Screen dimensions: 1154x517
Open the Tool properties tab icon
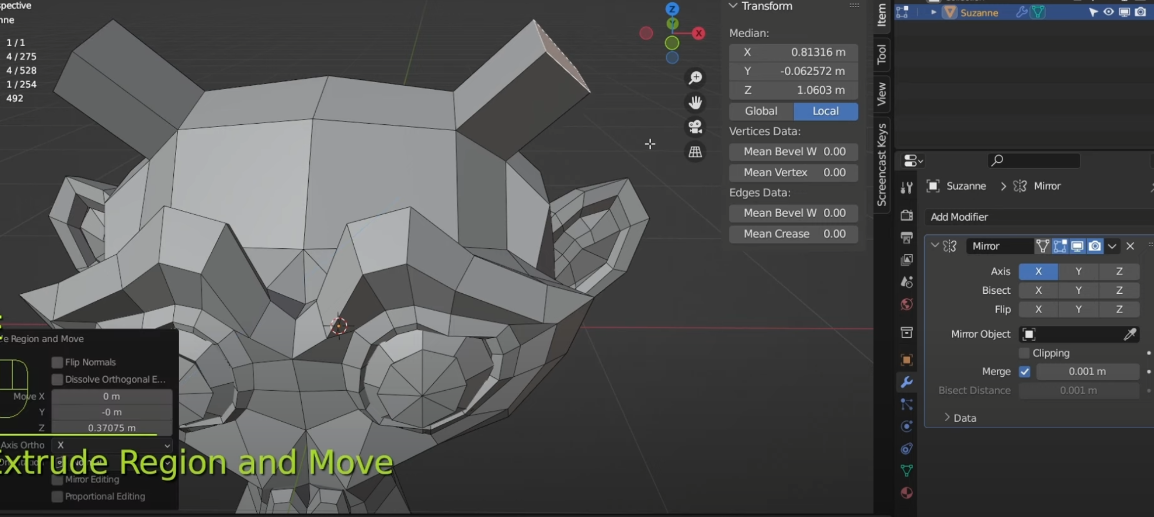907,187
